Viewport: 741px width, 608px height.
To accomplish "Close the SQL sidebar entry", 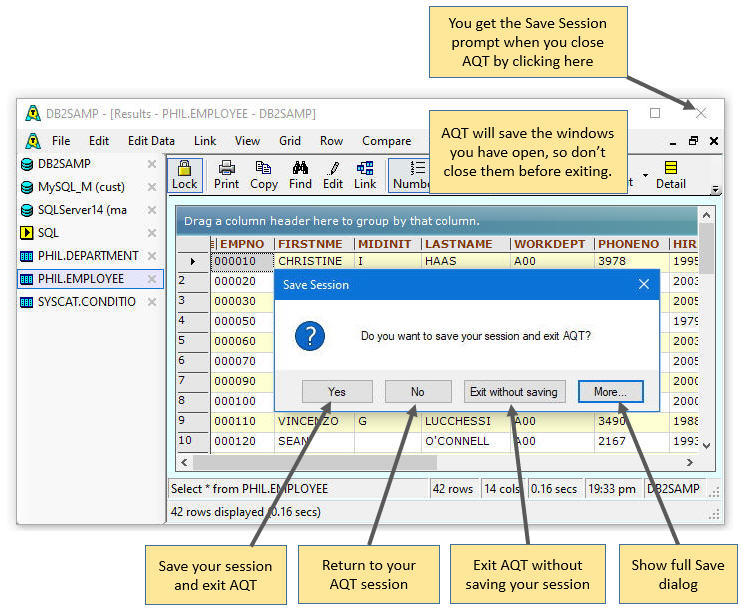I will [152, 233].
